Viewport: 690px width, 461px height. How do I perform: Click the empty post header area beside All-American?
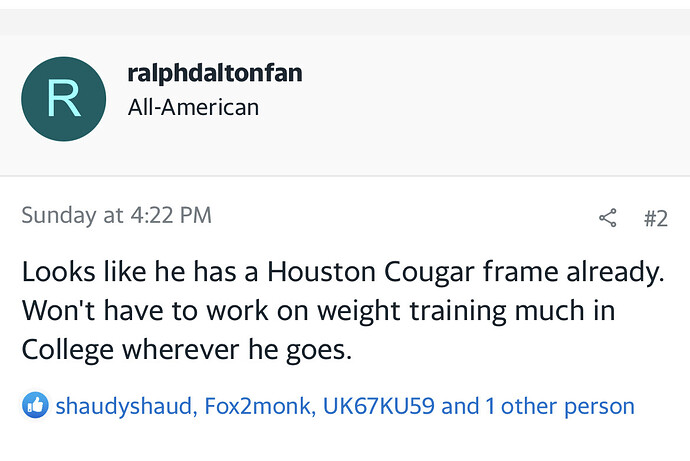tap(484, 106)
